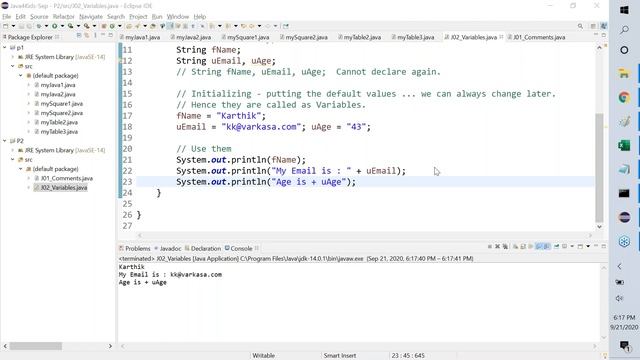Switch to the Javadoc tab
Image resolution: width=640 pixels, height=360 pixels.
(168, 249)
